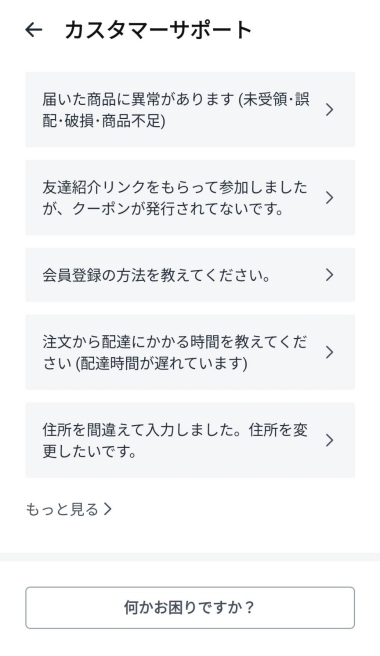Click the chevron beside the 注文から配達にかかる時間 question
This screenshot has width=380, height=656.
[329, 352]
